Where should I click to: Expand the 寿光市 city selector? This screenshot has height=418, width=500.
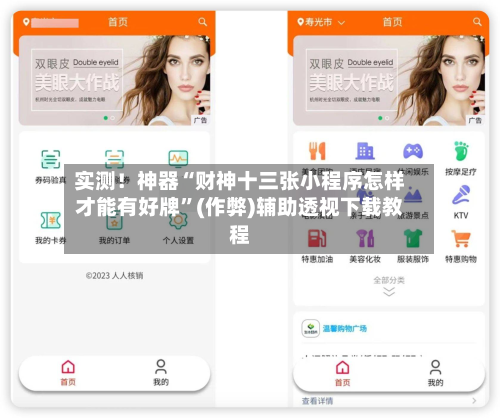[x=321, y=22]
